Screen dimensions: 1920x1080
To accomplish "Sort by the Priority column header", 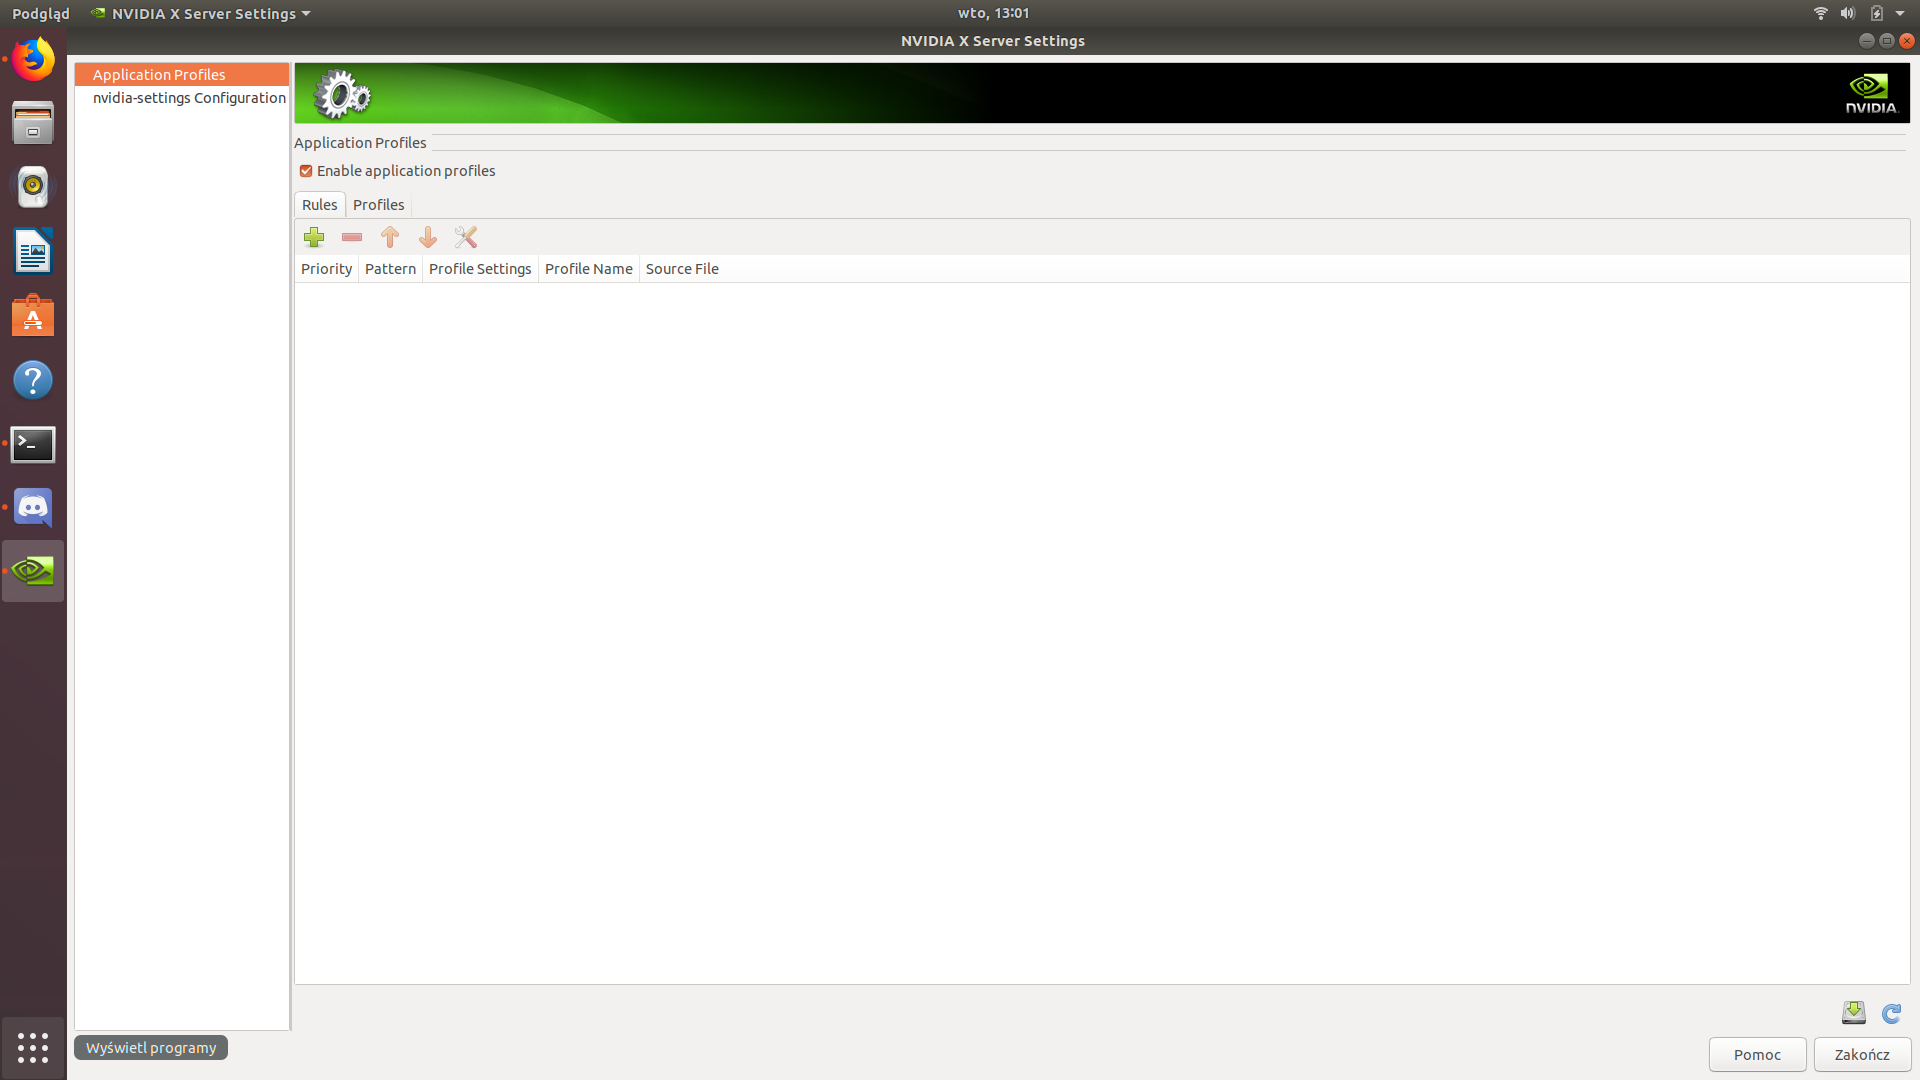I will [326, 269].
